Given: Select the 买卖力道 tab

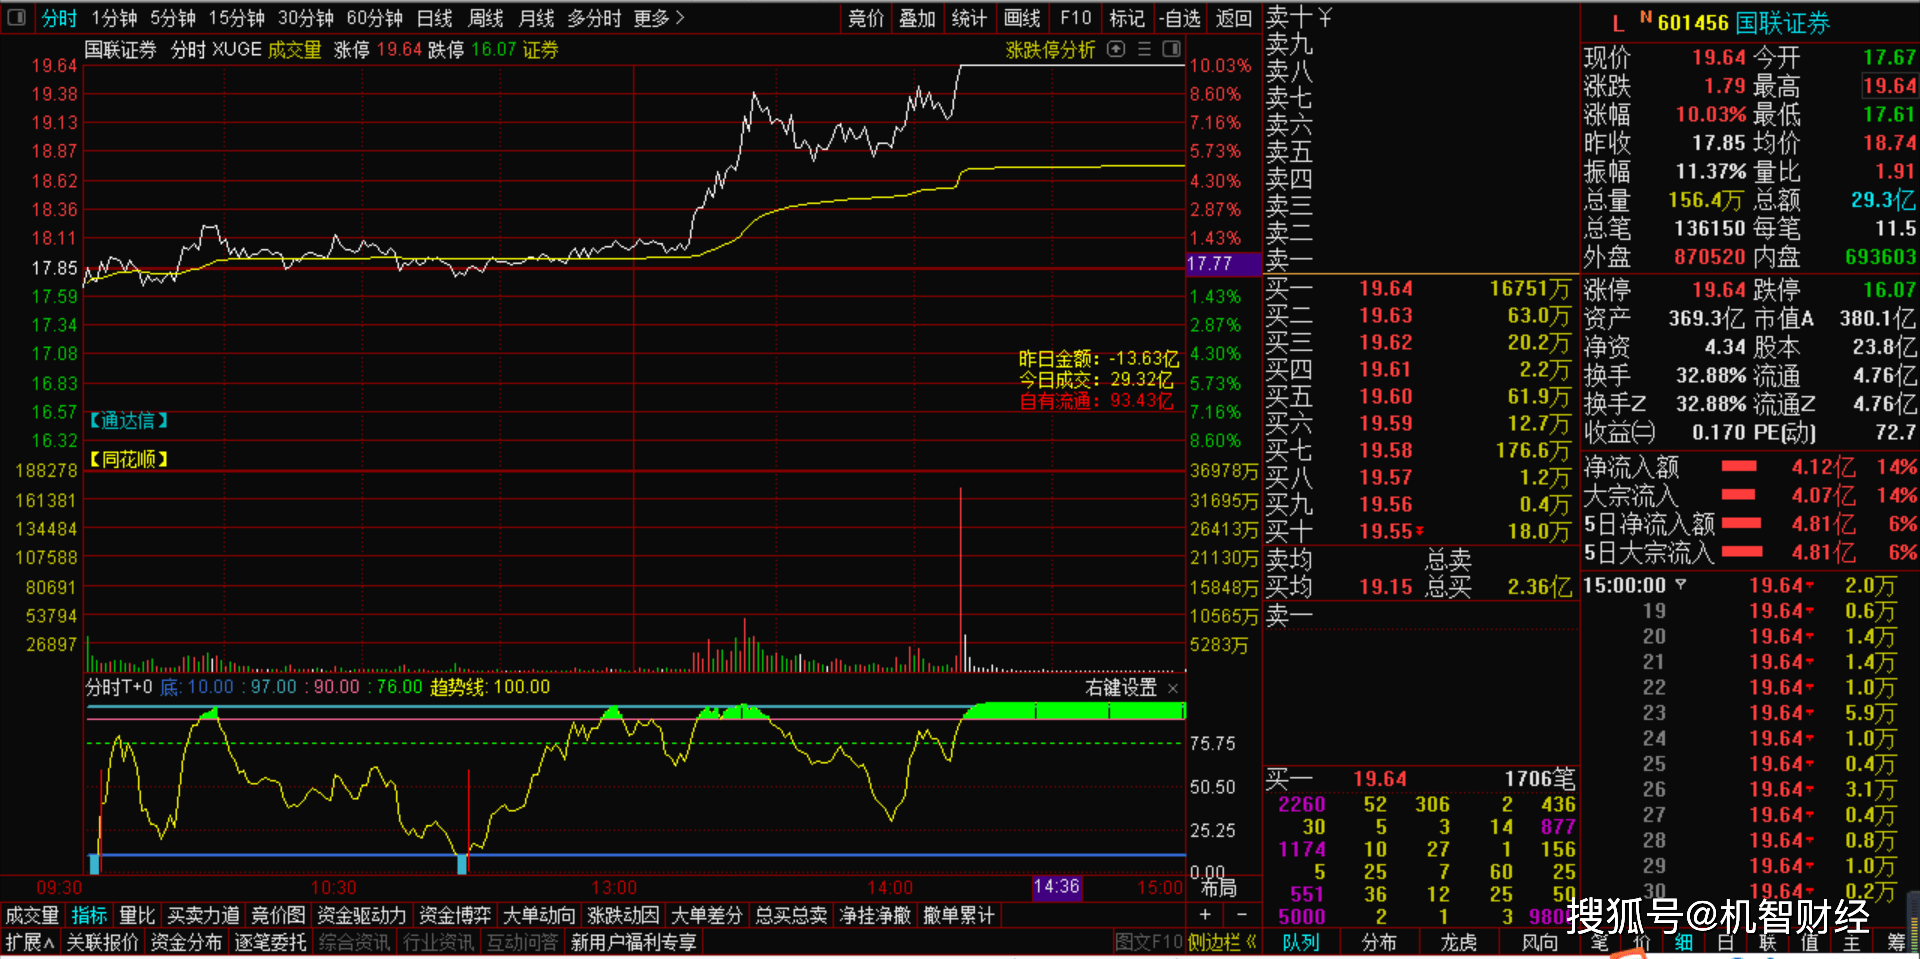Looking at the screenshot, I should click(203, 915).
